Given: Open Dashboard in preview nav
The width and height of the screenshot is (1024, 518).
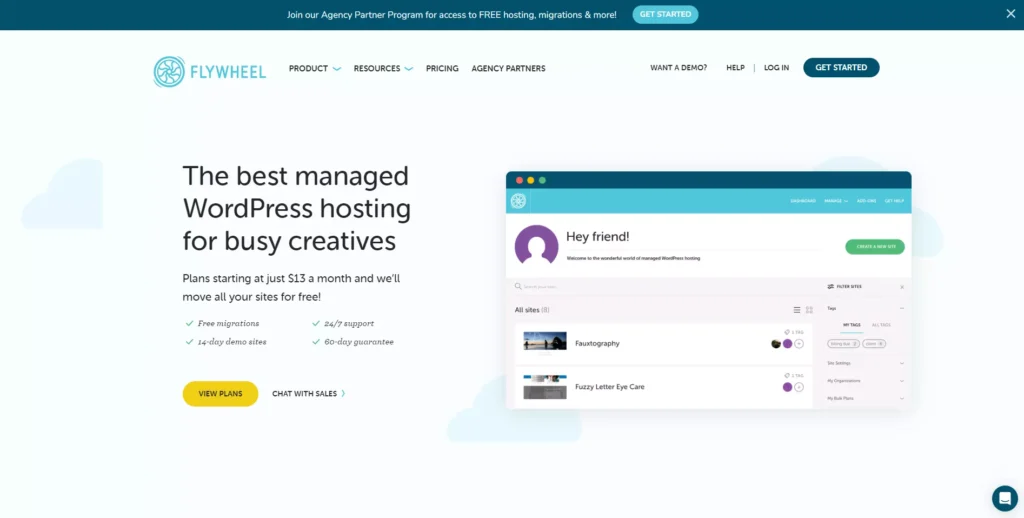Looking at the screenshot, I should pyautogui.click(x=803, y=201).
